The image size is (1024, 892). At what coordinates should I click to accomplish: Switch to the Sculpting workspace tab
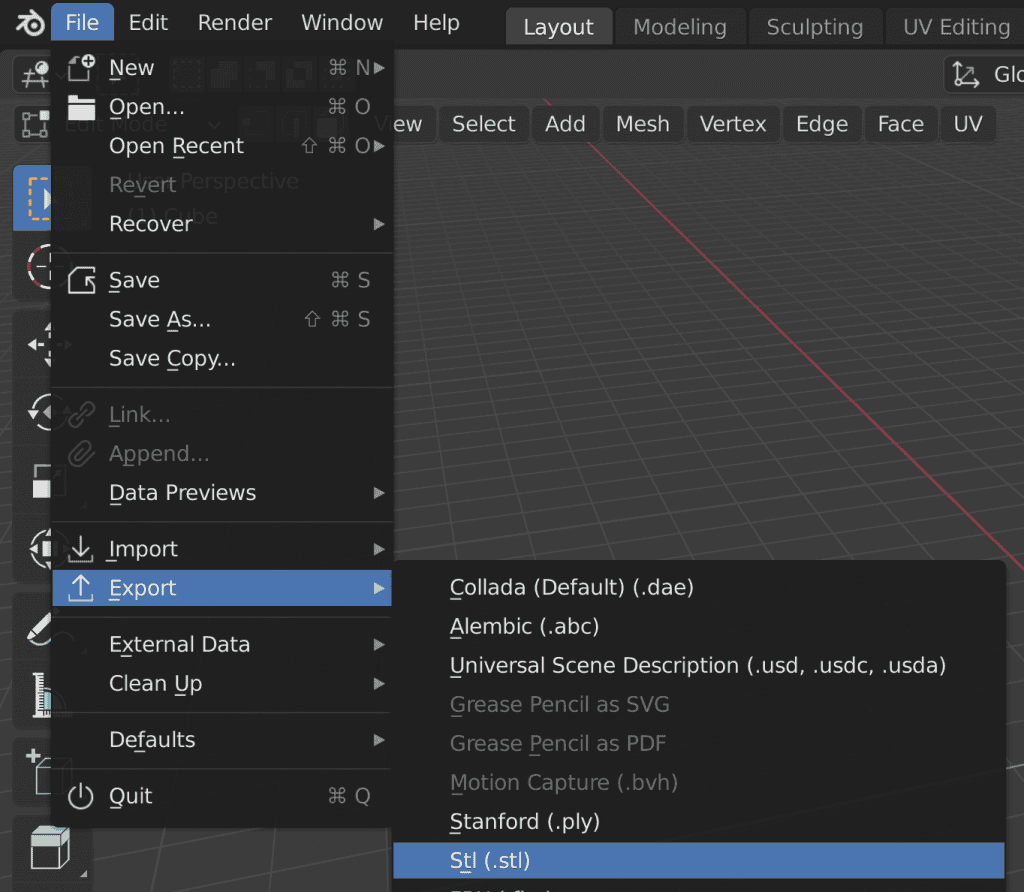coord(815,27)
